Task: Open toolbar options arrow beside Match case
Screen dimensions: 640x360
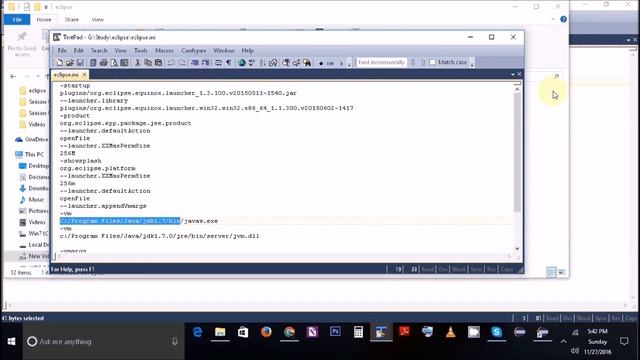Action: point(472,63)
